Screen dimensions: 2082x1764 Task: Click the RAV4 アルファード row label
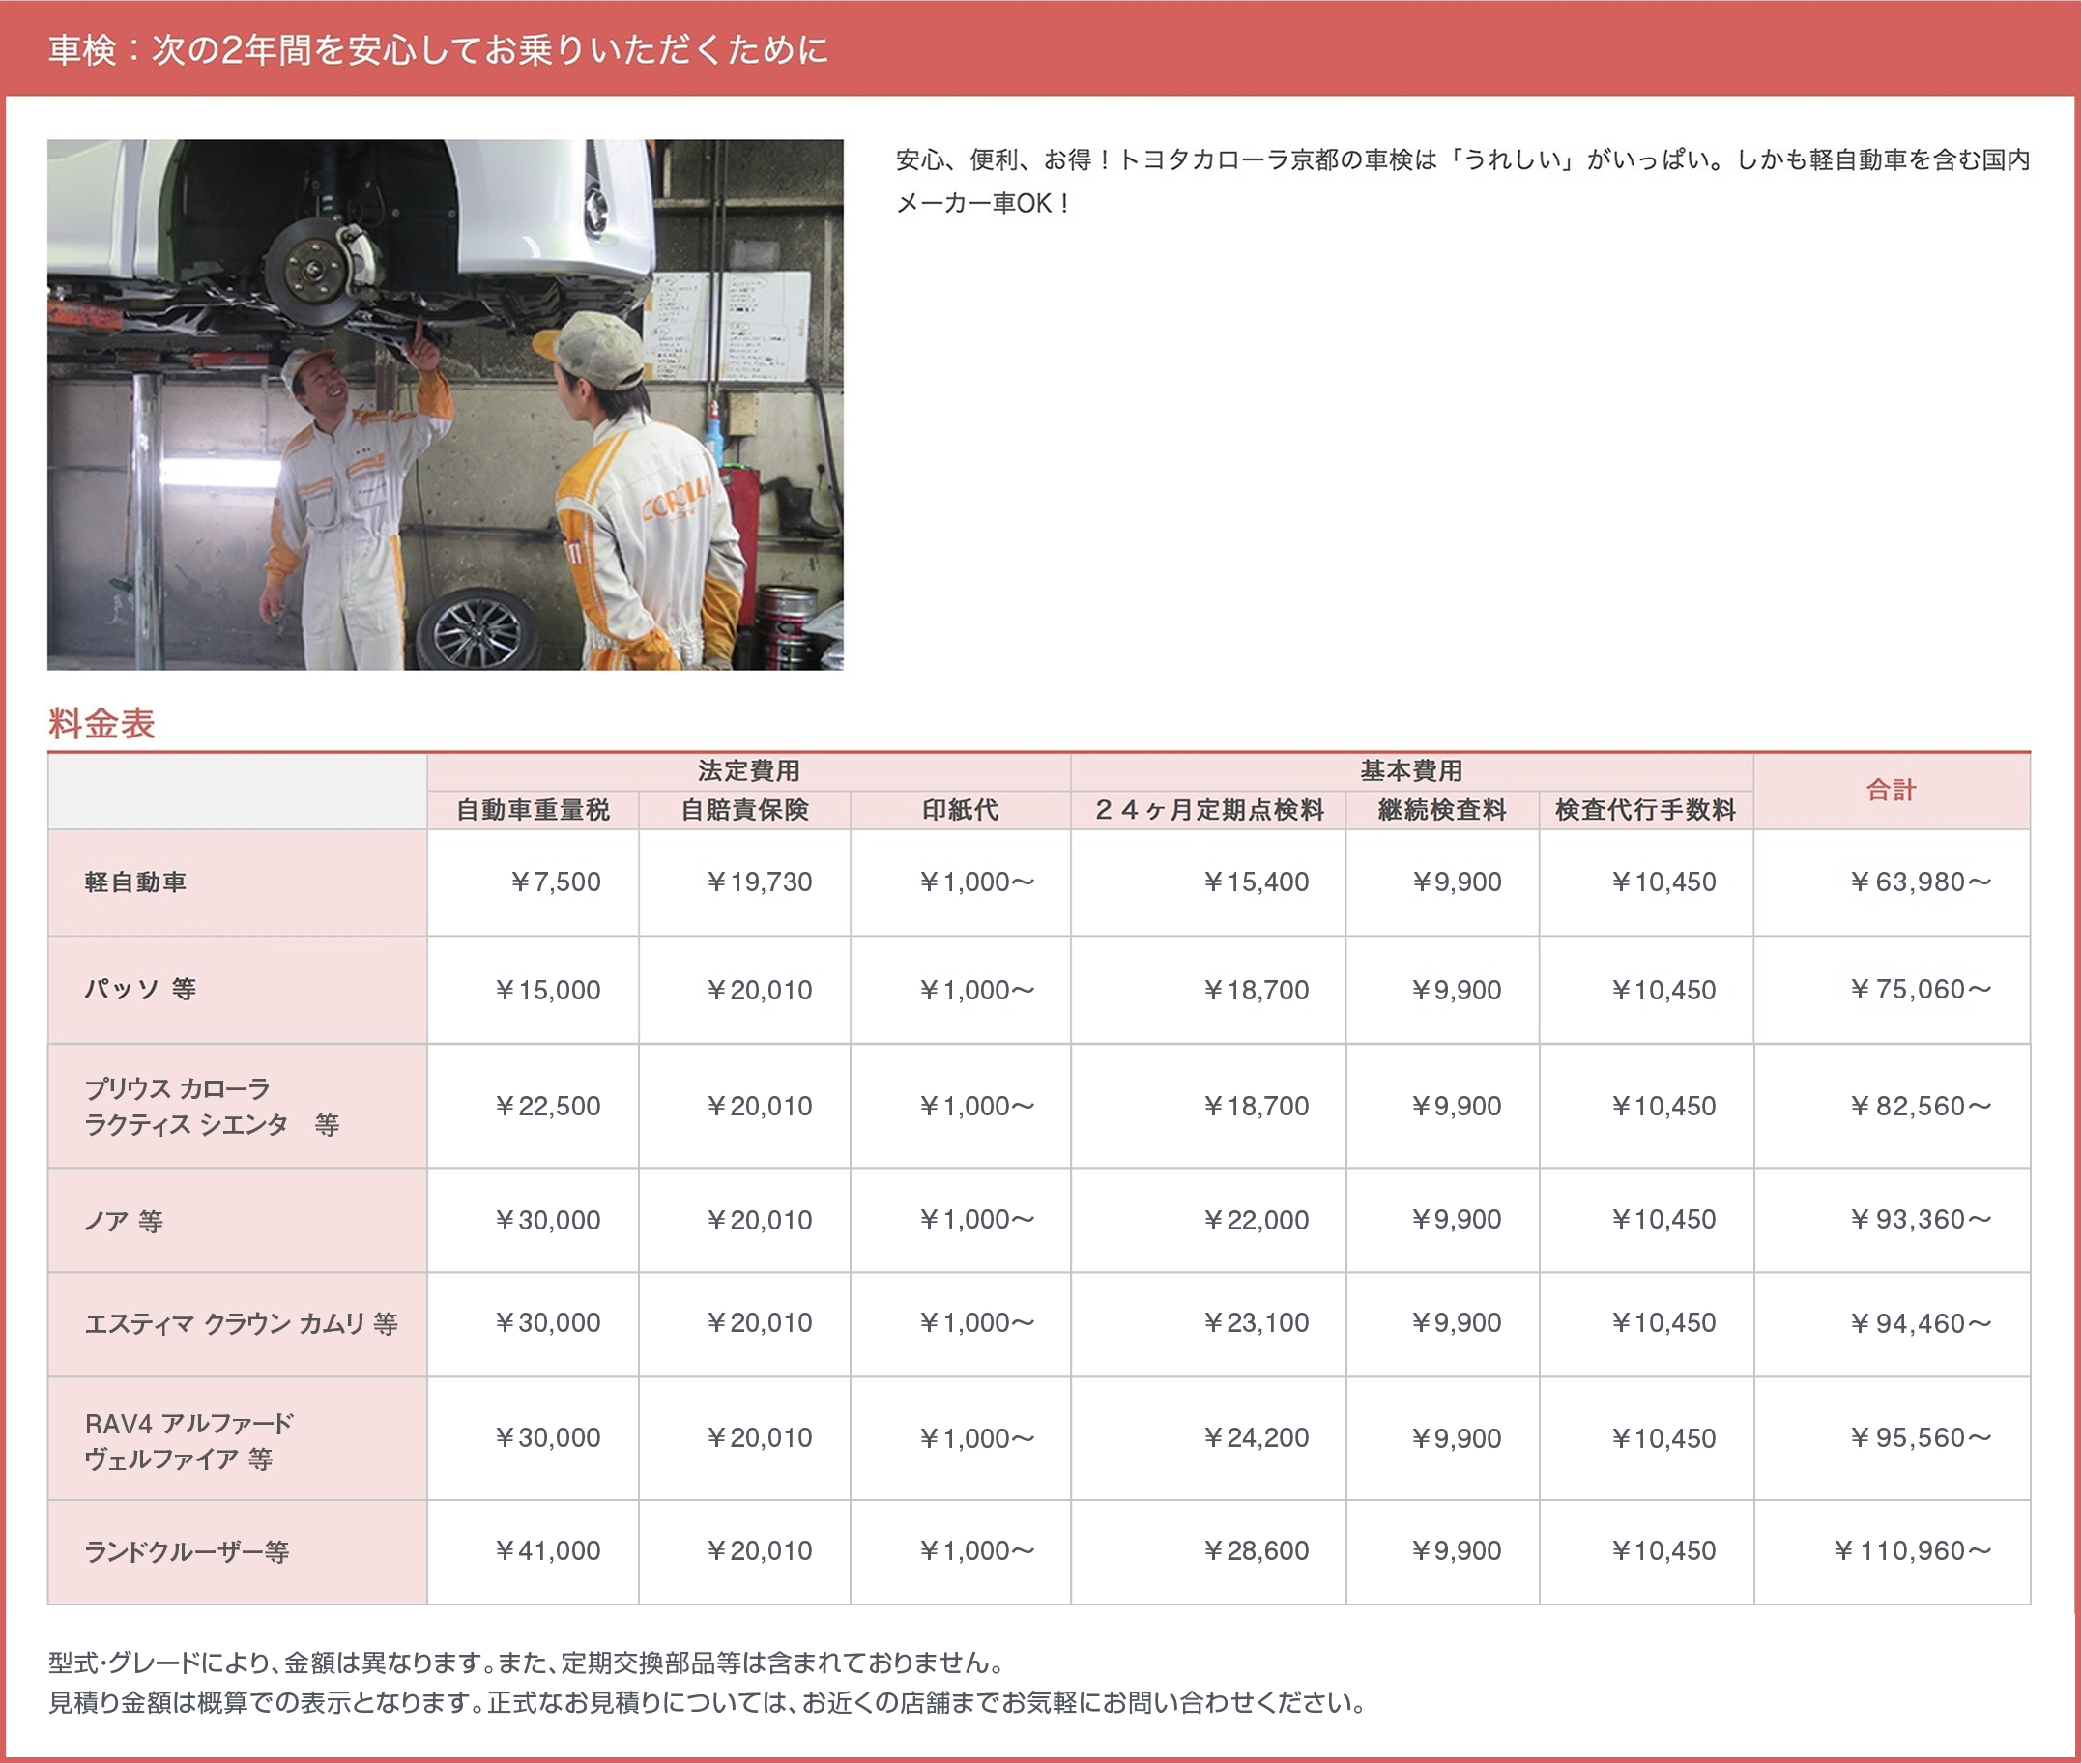point(189,1440)
